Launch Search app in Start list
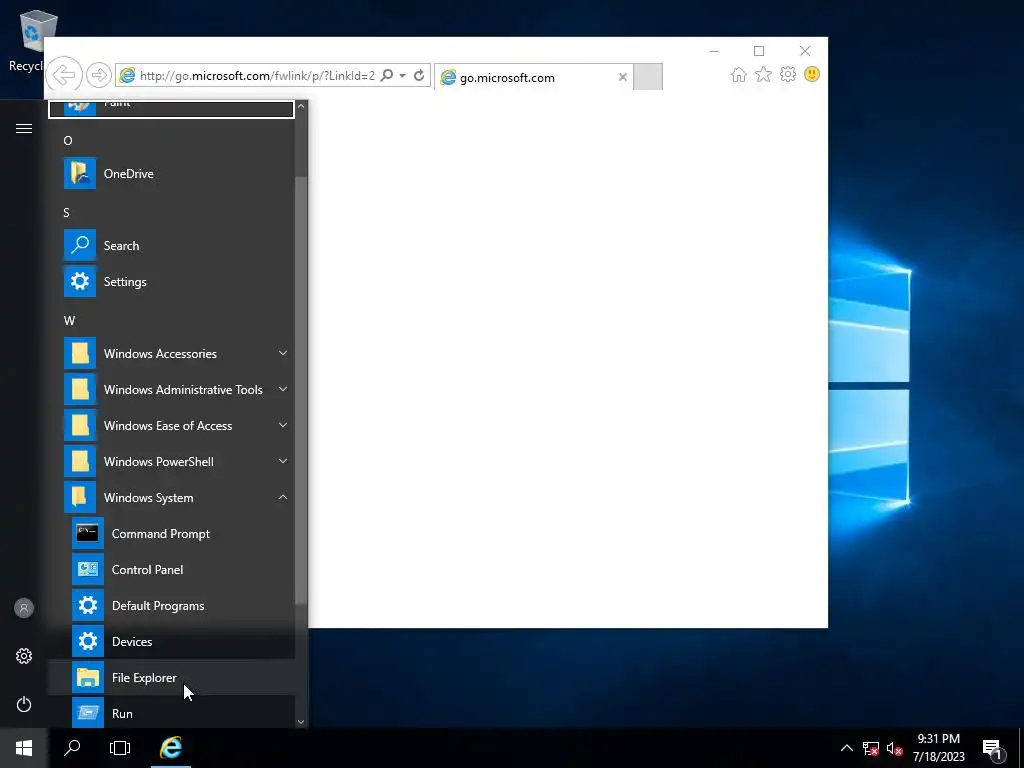Image resolution: width=1024 pixels, height=768 pixels. [x=172, y=246]
